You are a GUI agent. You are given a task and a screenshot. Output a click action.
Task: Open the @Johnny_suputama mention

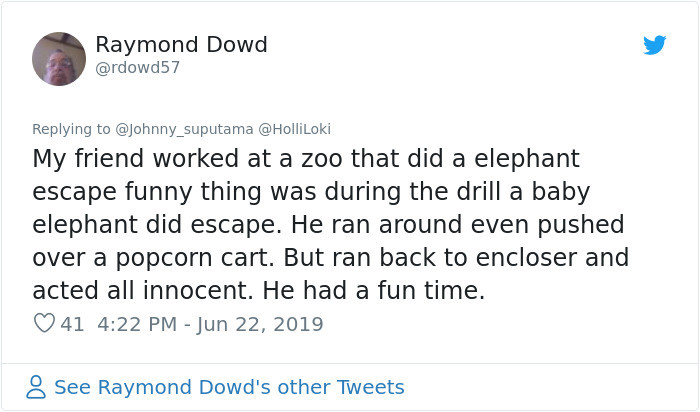click(x=184, y=129)
